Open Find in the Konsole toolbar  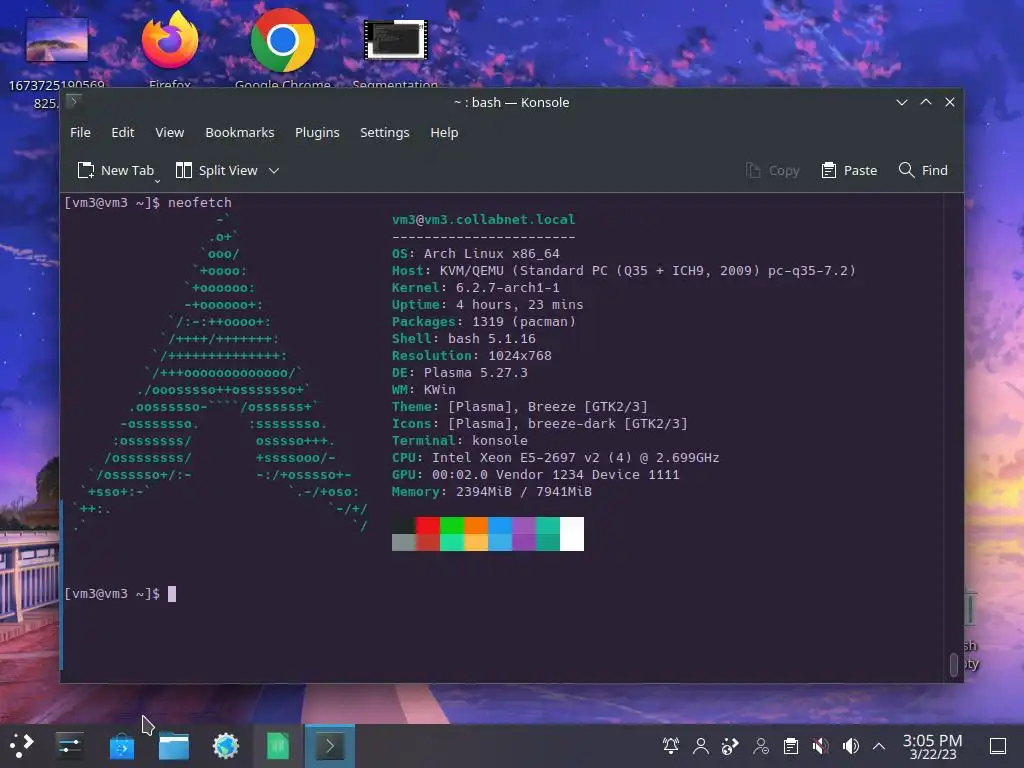point(923,170)
